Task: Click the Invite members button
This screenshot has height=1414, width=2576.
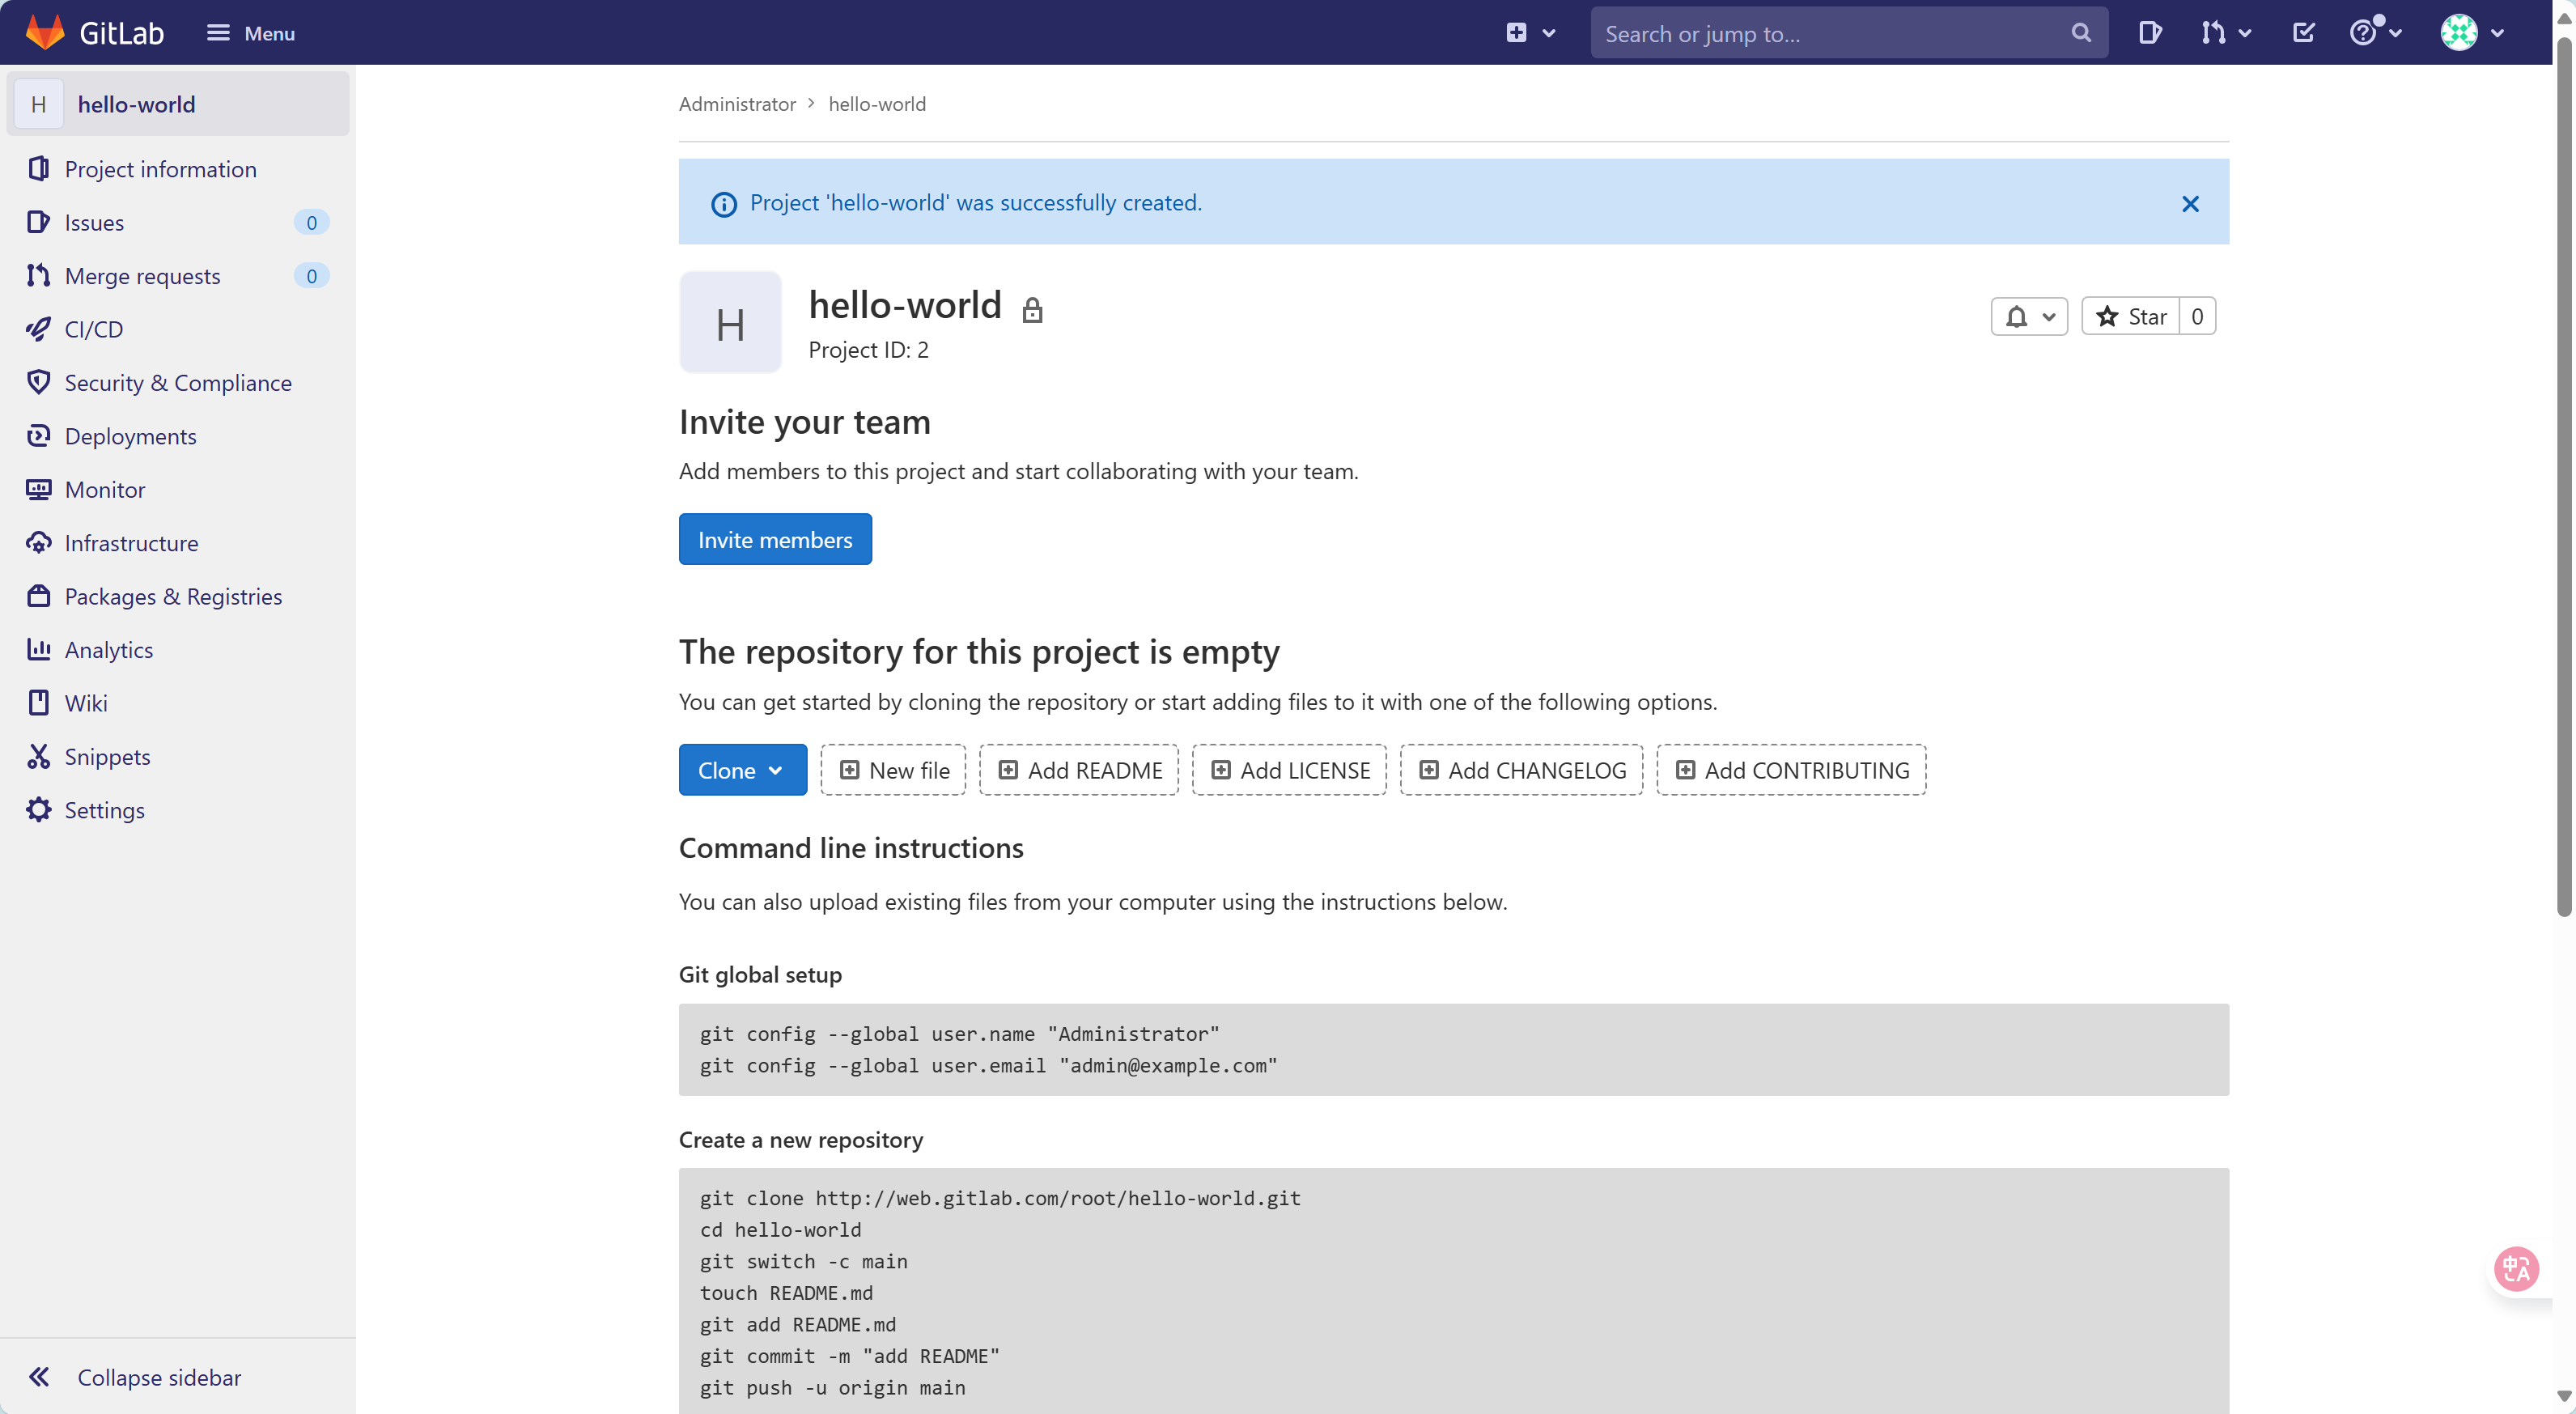Action: point(775,539)
